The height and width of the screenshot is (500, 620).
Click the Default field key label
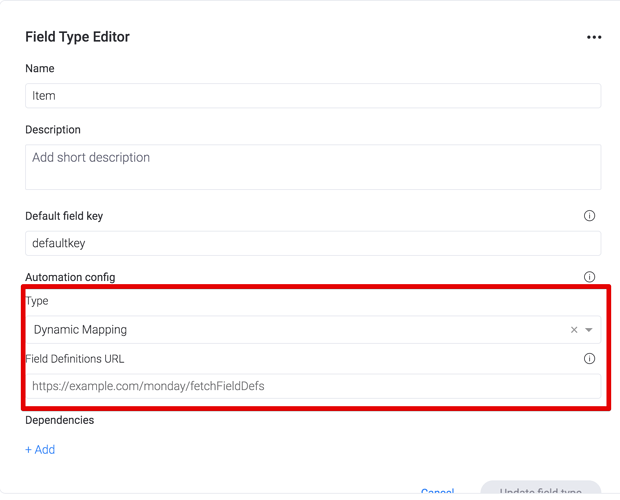(64, 216)
